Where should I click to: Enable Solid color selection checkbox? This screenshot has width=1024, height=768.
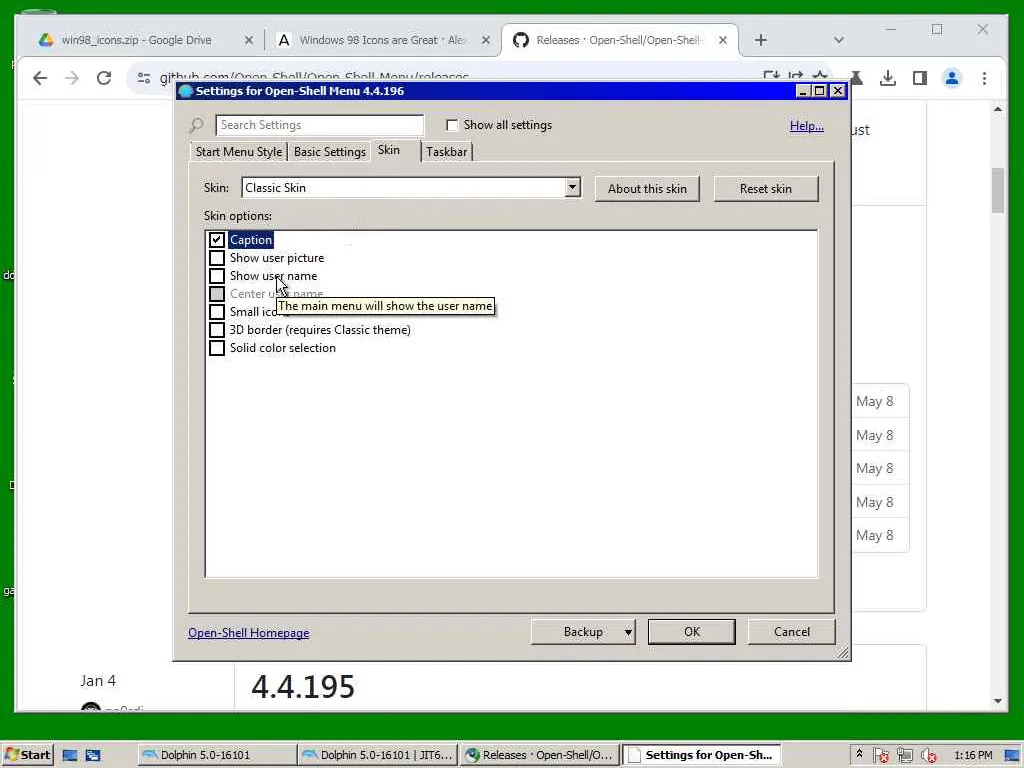click(x=217, y=348)
